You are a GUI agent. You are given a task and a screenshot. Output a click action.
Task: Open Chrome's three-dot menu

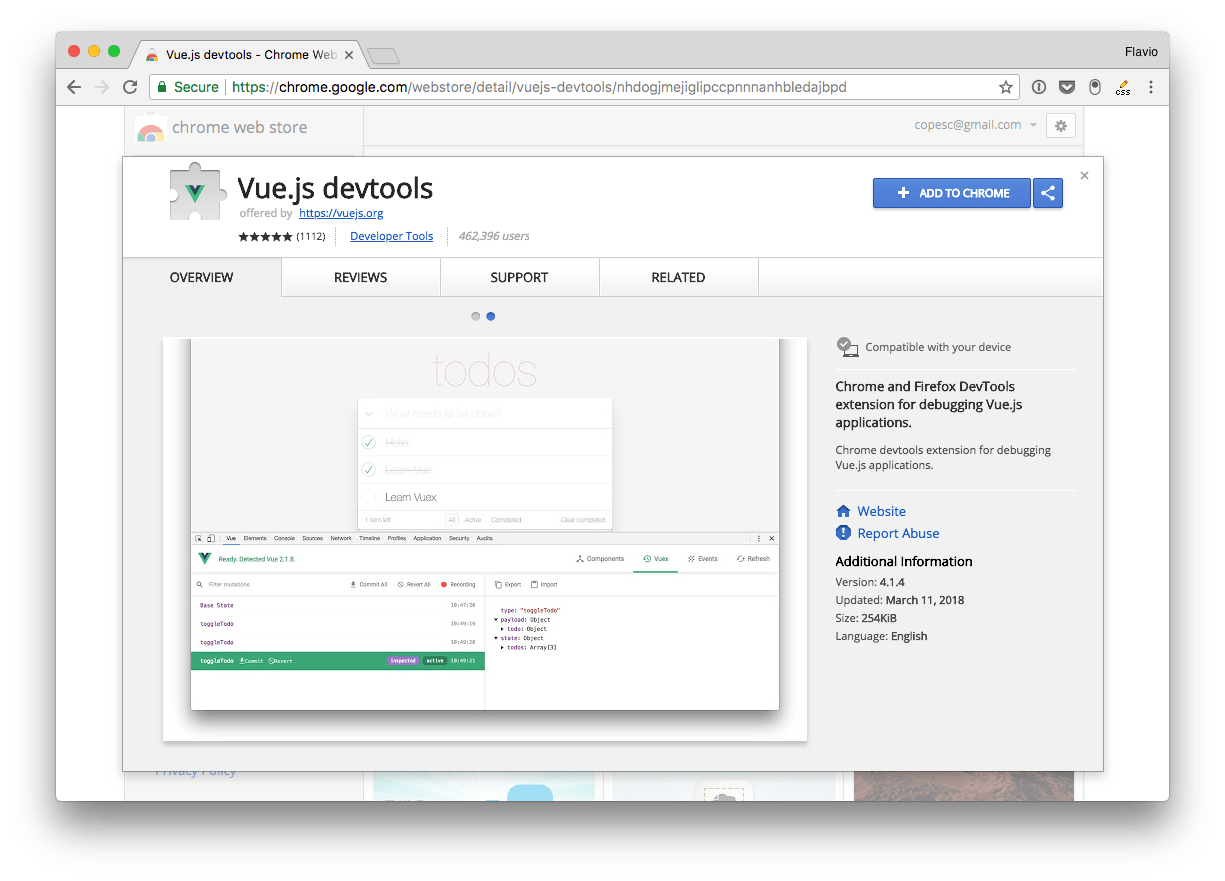(x=1152, y=87)
